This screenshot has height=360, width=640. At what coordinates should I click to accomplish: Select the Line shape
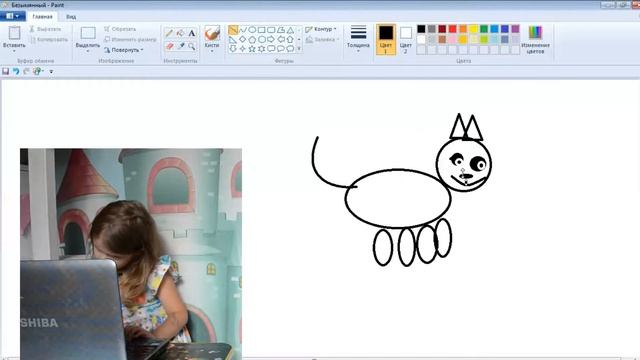pos(233,30)
